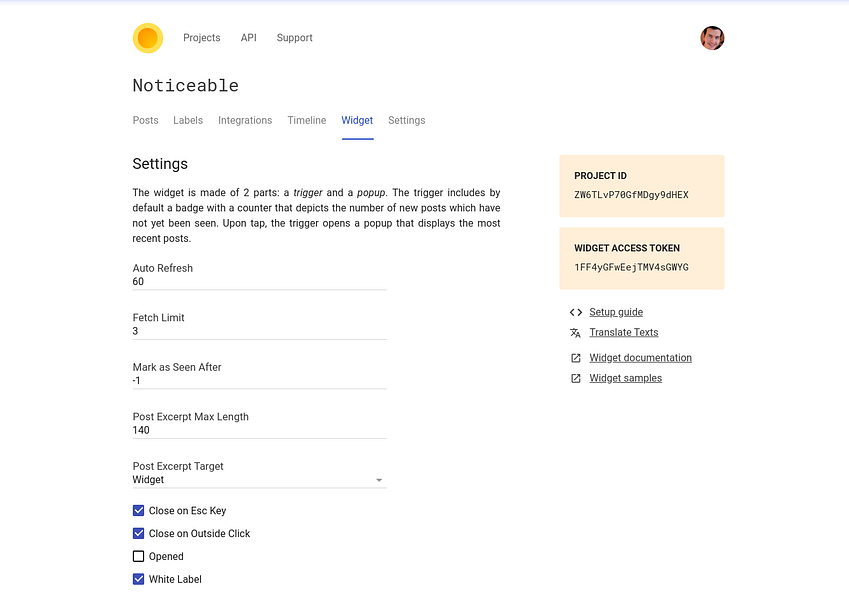Click the PROJECT ID heading
This screenshot has height=600, width=849.
[600, 176]
